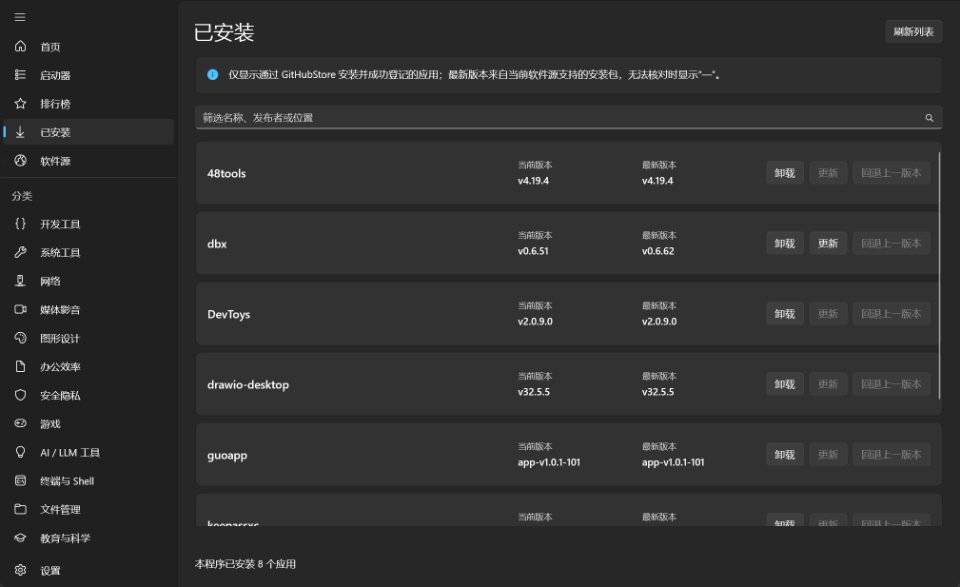Viewport: 960px width, 587px height.
Task: Open the 设置 settings page
Action: (x=88, y=570)
